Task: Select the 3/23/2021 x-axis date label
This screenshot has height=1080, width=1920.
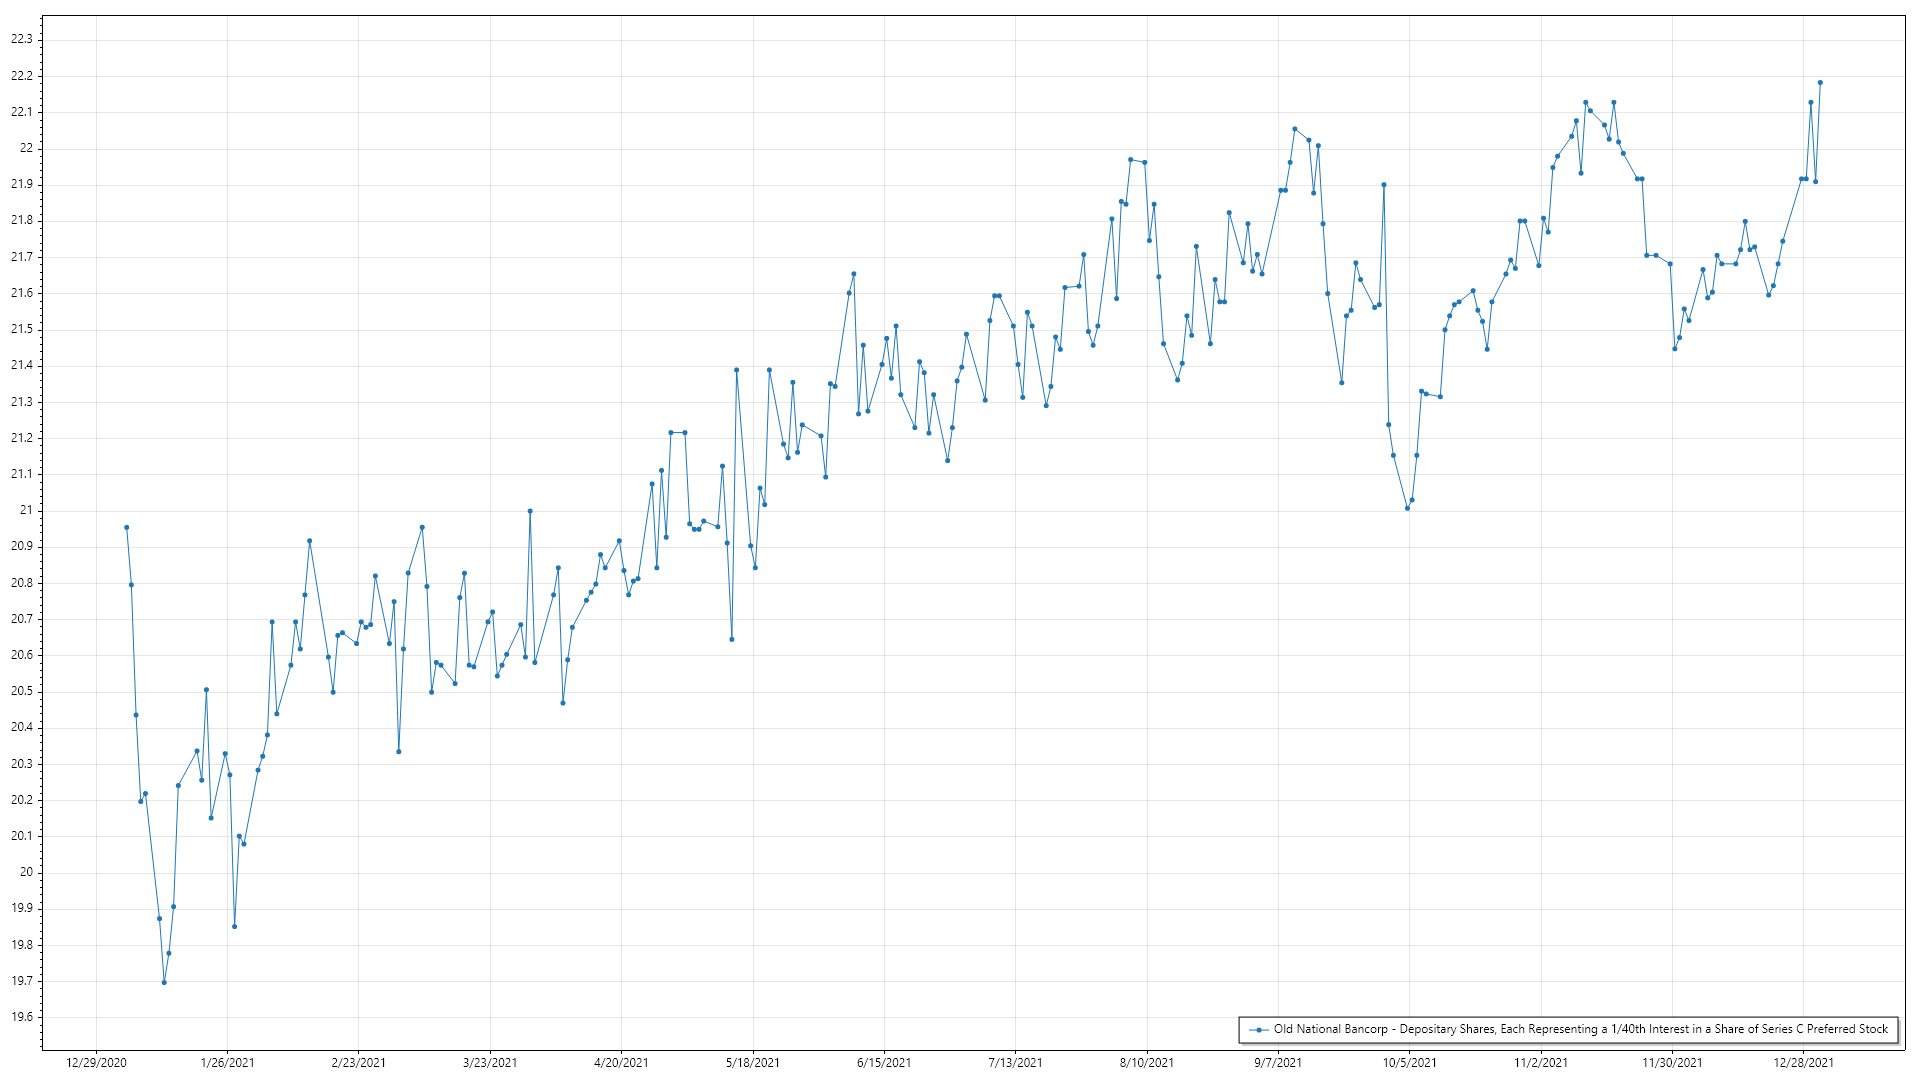Action: (490, 1062)
